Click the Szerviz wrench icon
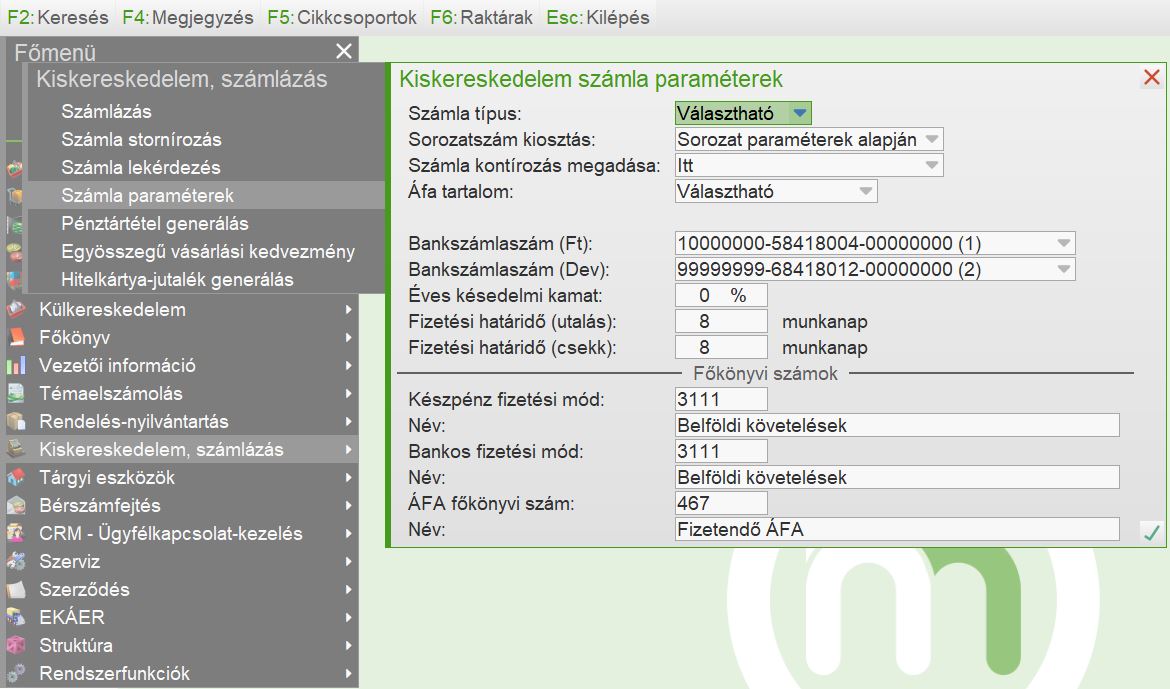 tap(16, 561)
